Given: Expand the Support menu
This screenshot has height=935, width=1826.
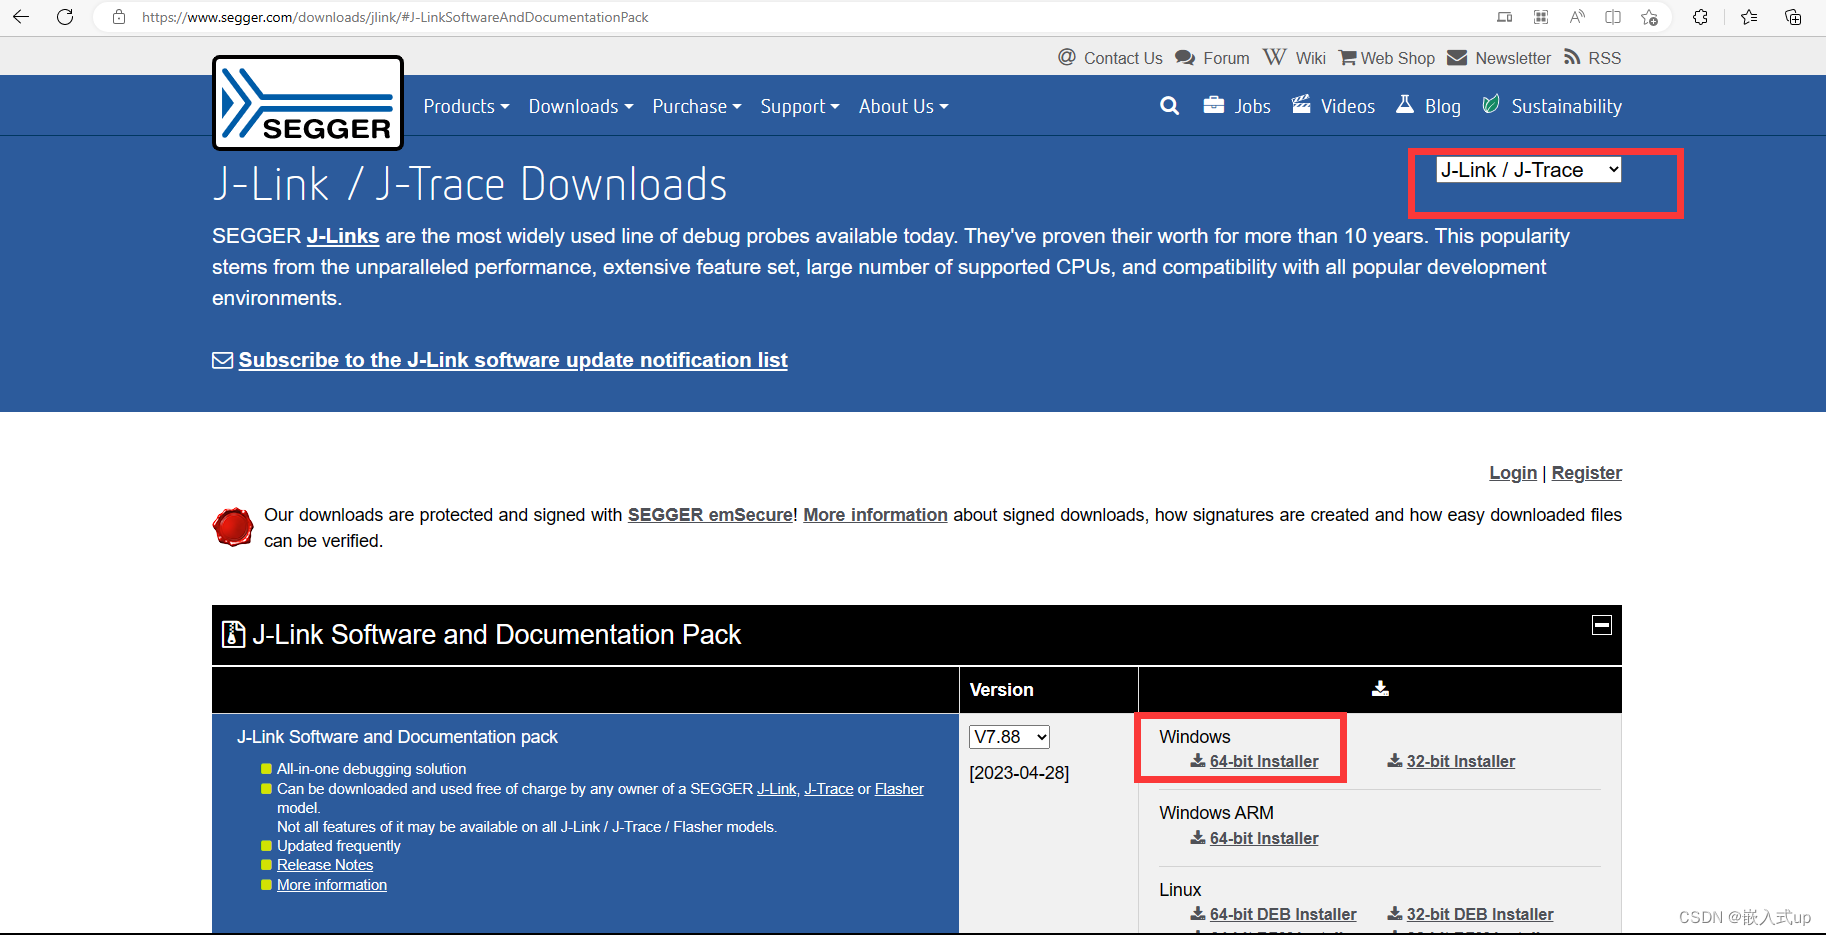Looking at the screenshot, I should (800, 106).
